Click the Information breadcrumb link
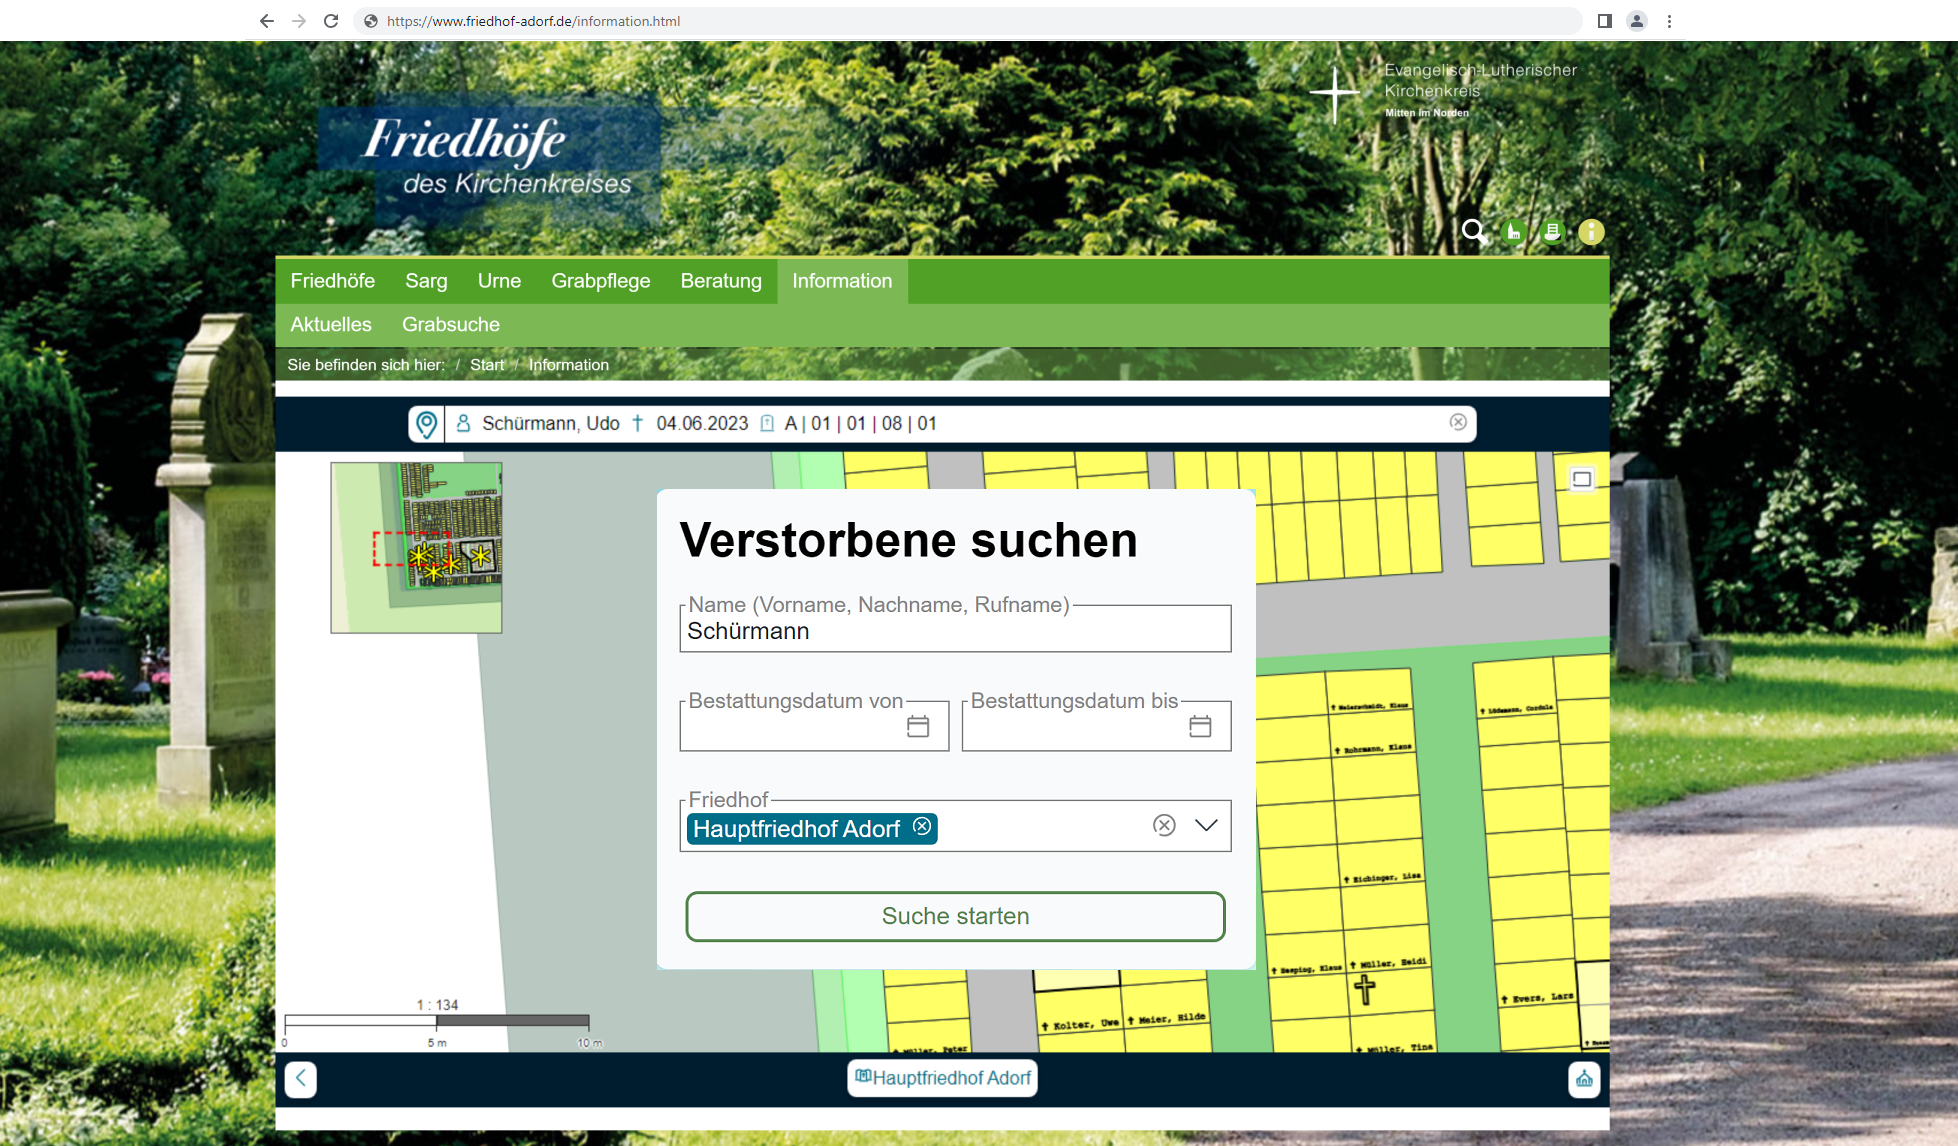The width and height of the screenshot is (1958, 1146). click(569, 365)
